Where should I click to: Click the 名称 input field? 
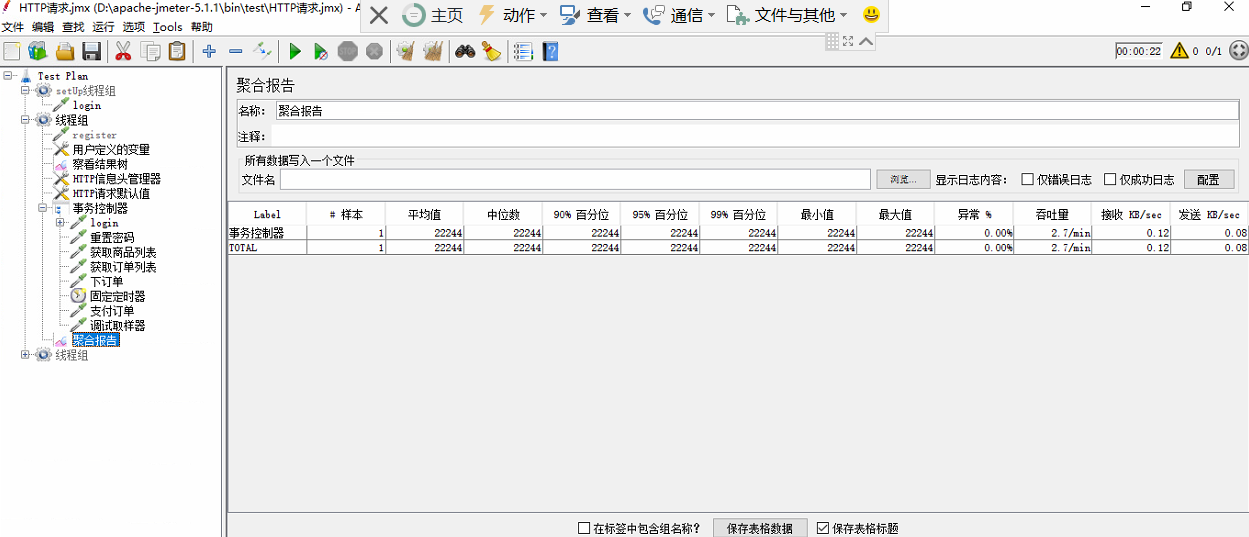[756, 111]
